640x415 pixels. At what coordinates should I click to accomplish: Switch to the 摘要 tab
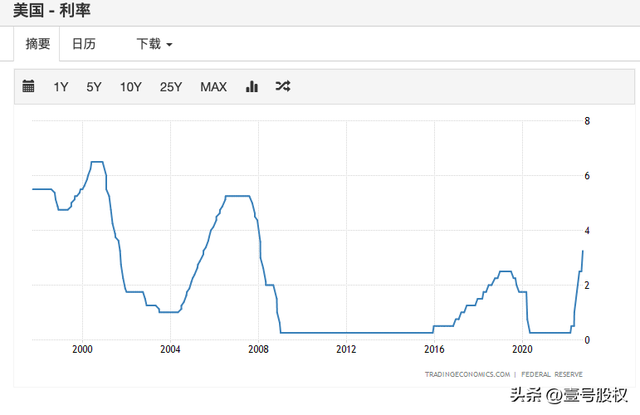coord(38,44)
